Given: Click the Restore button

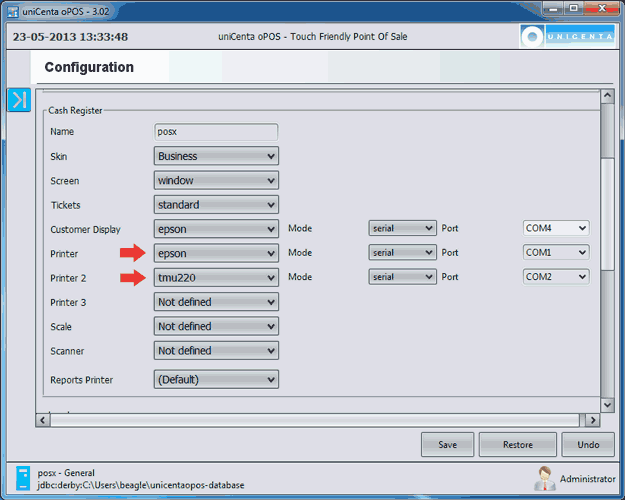Looking at the screenshot, I should pyautogui.click(x=517, y=444).
